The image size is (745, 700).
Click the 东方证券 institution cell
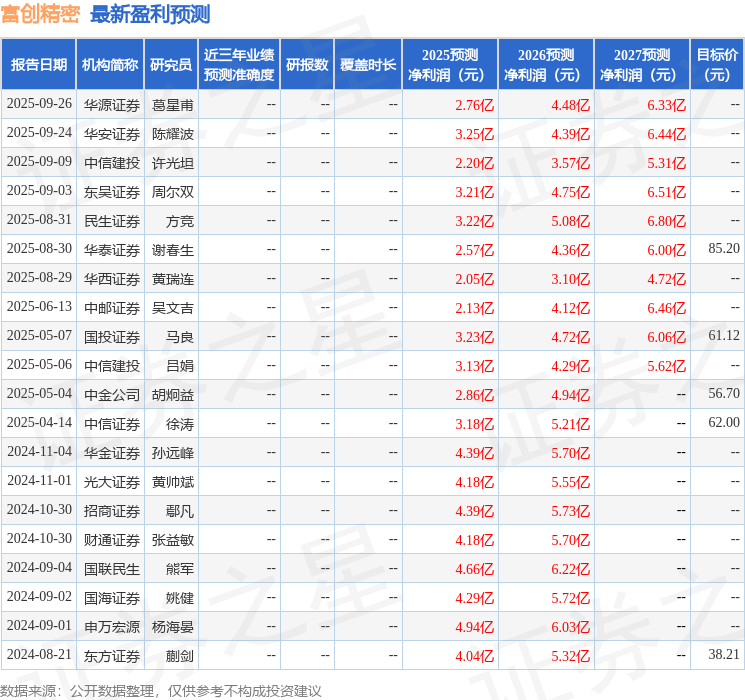[x=112, y=655]
